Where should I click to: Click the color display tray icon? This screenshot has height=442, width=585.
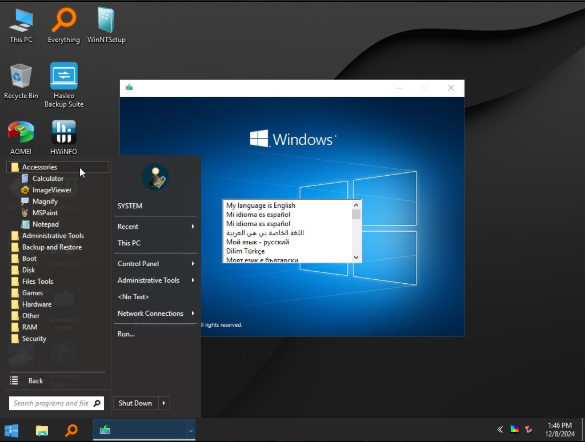tap(514, 429)
